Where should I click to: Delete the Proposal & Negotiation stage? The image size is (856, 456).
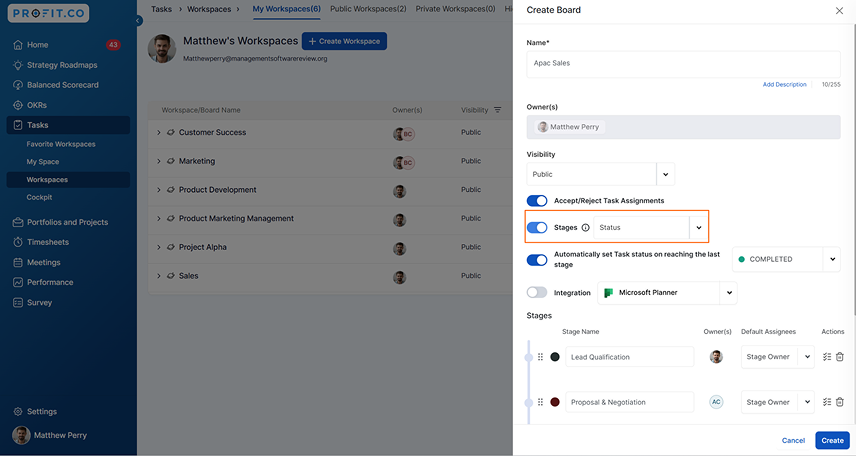(840, 402)
